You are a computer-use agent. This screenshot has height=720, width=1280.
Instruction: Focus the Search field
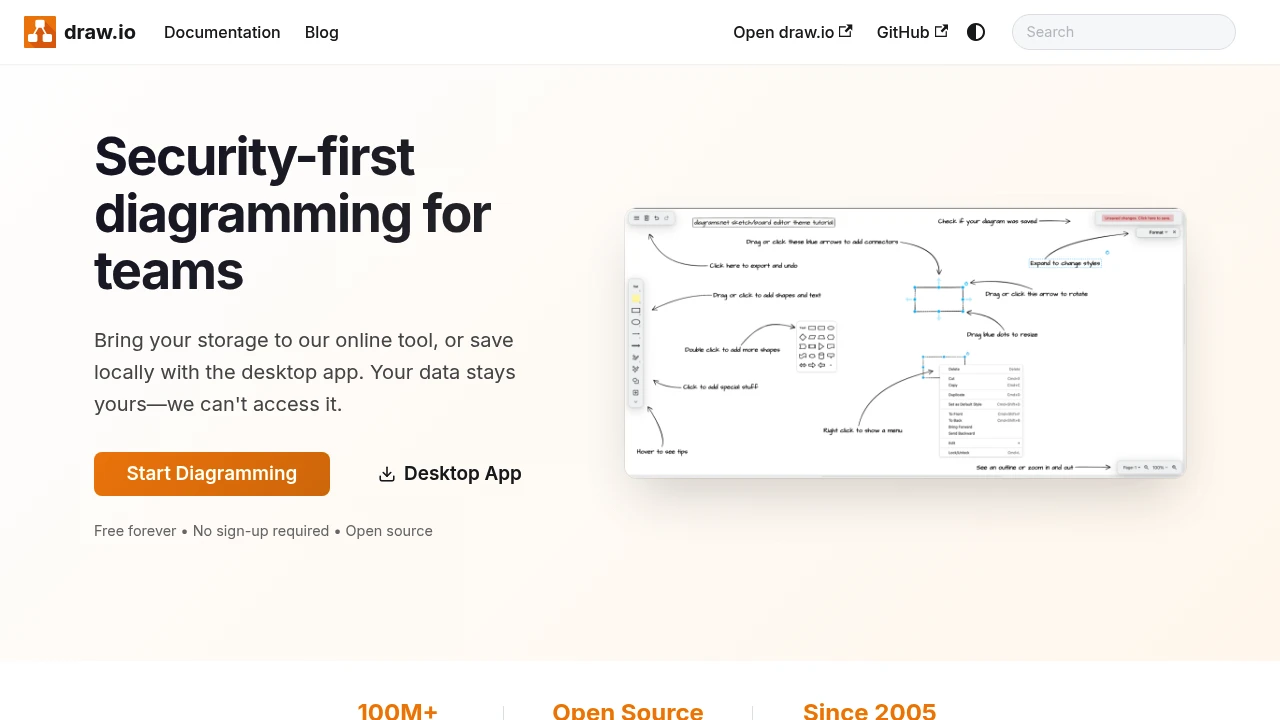1124,32
